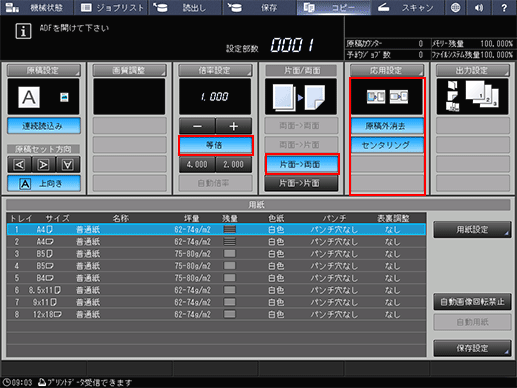The height and width of the screenshot is (388, 517).
Task: Tap the plus zoom ratio button
Action: coord(234,126)
